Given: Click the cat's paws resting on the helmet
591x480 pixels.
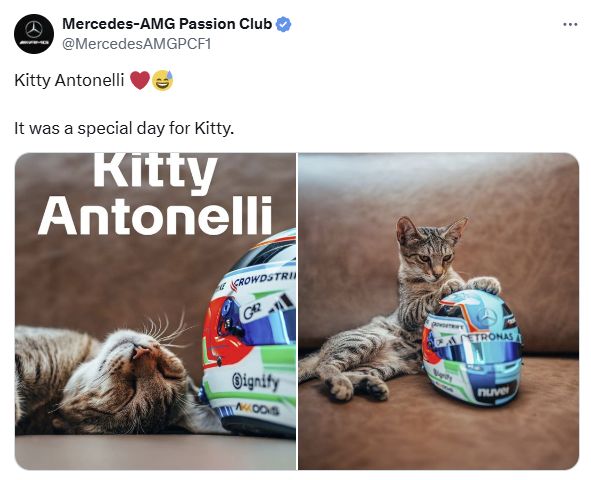Looking at the screenshot, I should (x=472, y=285).
